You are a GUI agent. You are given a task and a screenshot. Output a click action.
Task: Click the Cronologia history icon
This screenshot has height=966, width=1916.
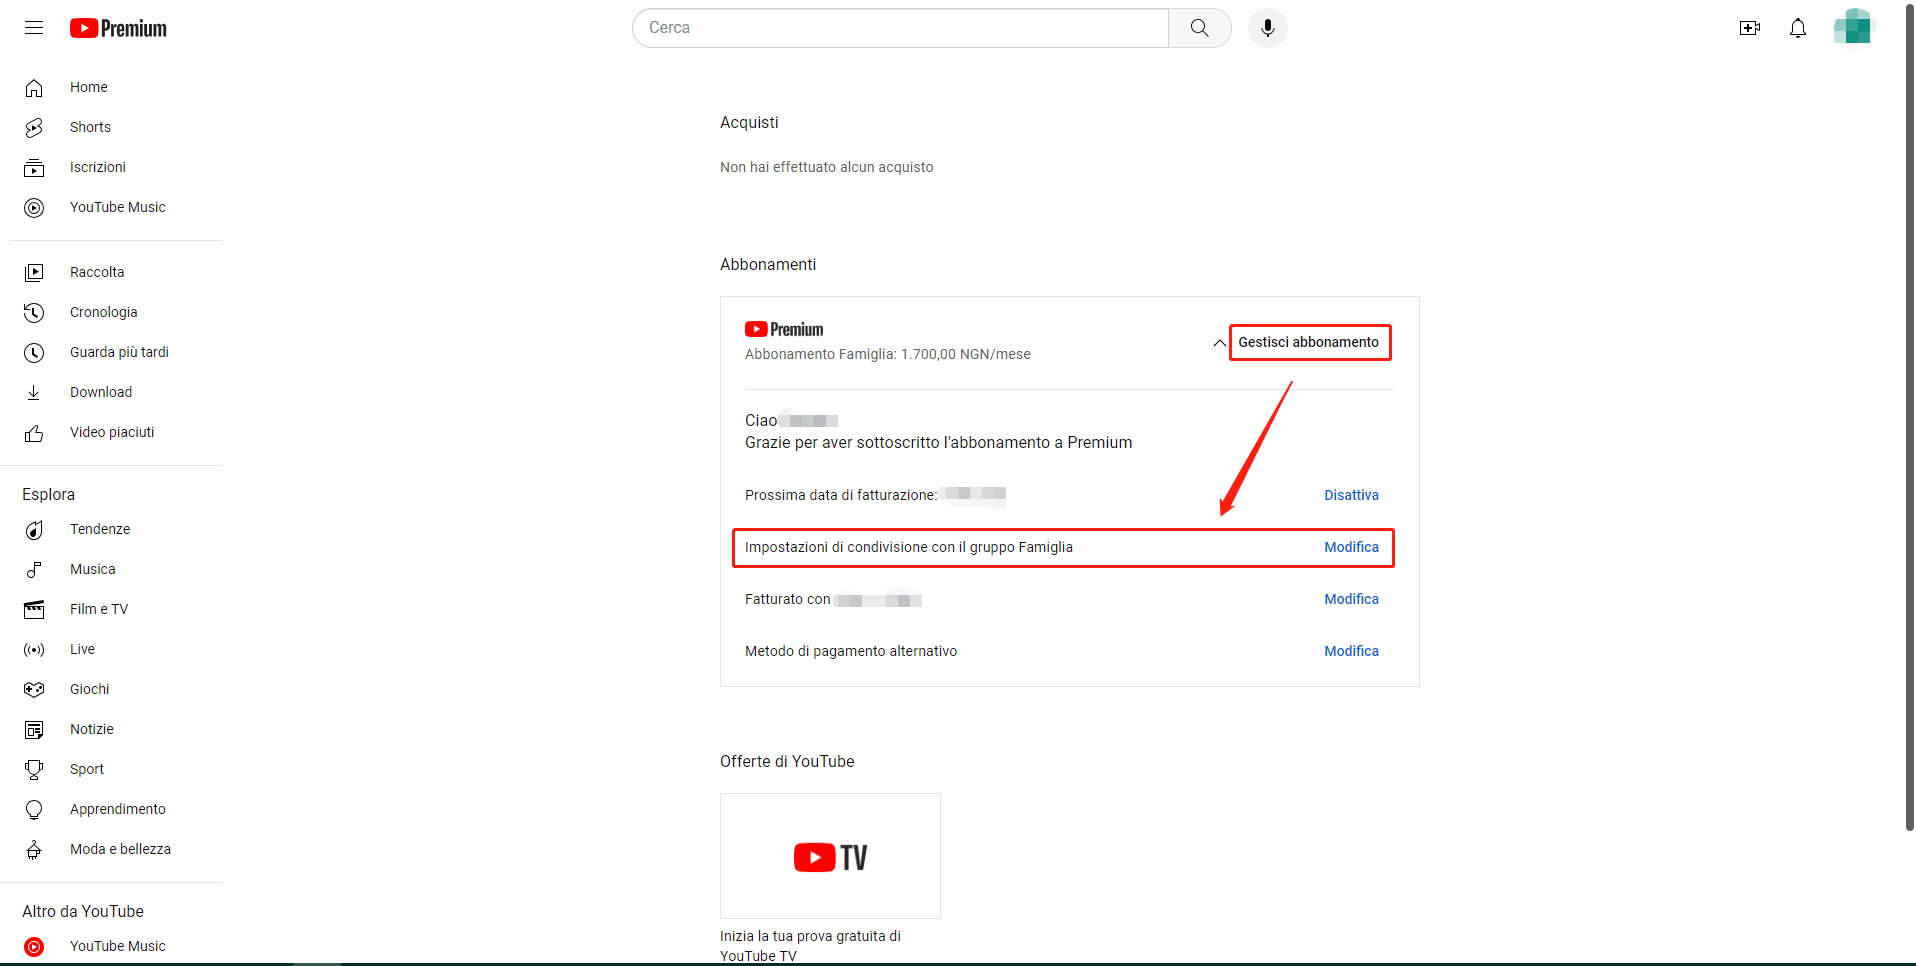(x=34, y=313)
